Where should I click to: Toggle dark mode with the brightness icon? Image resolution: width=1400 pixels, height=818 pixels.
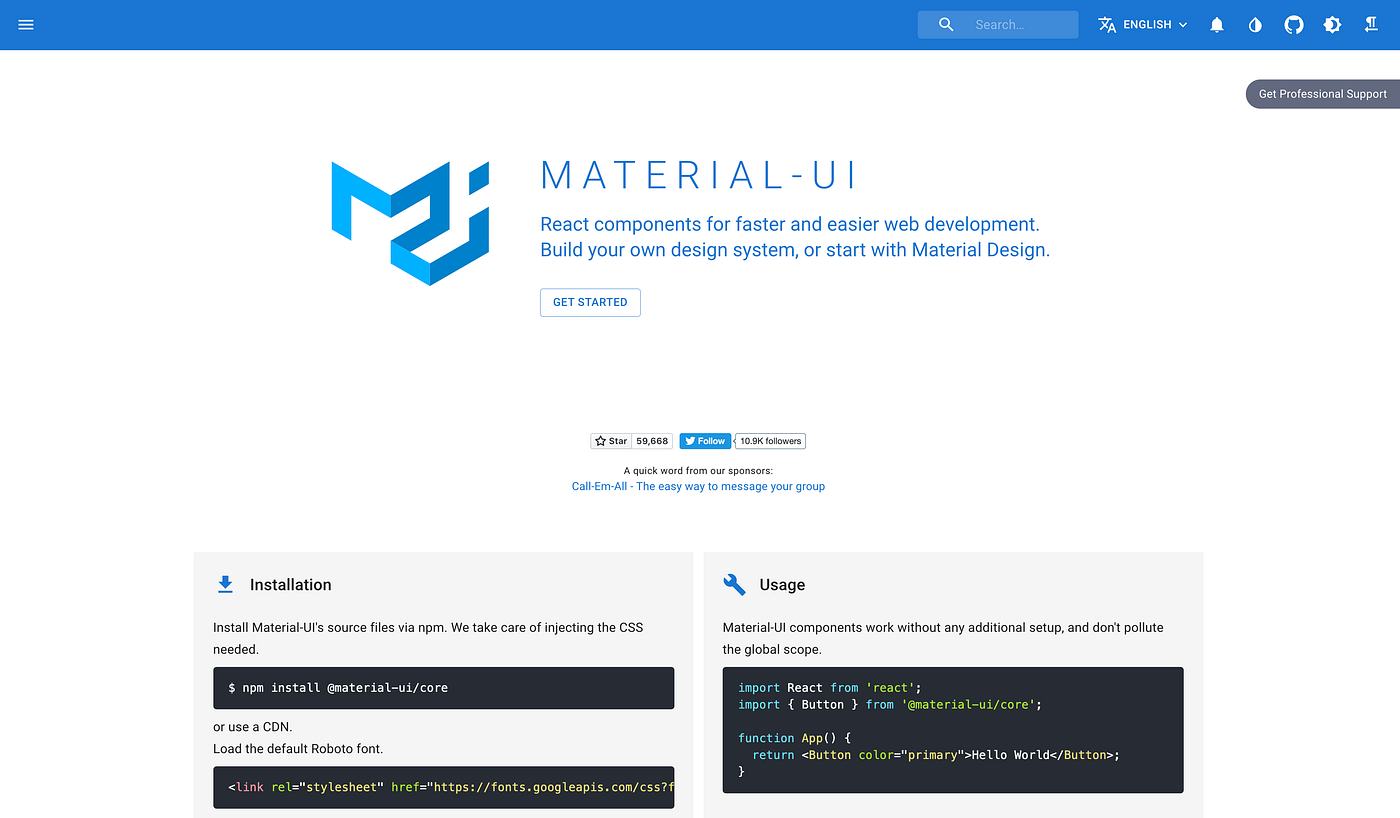[x=1332, y=24]
